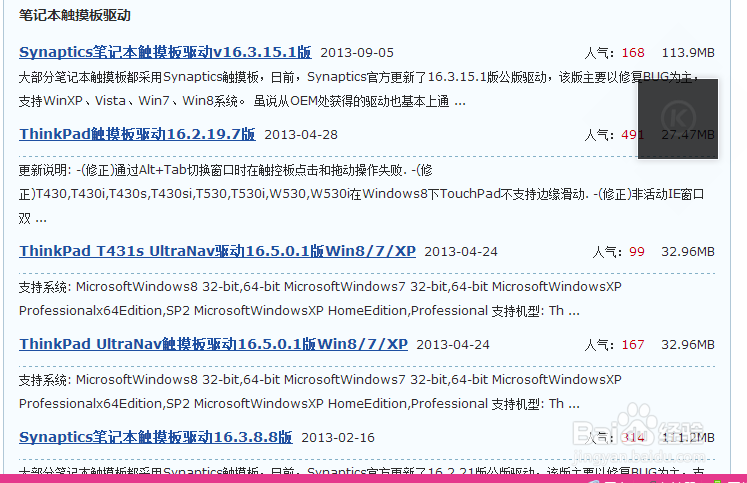
Task: Open ThinkPad T431s UltraNav驱动16.5.0.1版 link
Action: (x=217, y=251)
